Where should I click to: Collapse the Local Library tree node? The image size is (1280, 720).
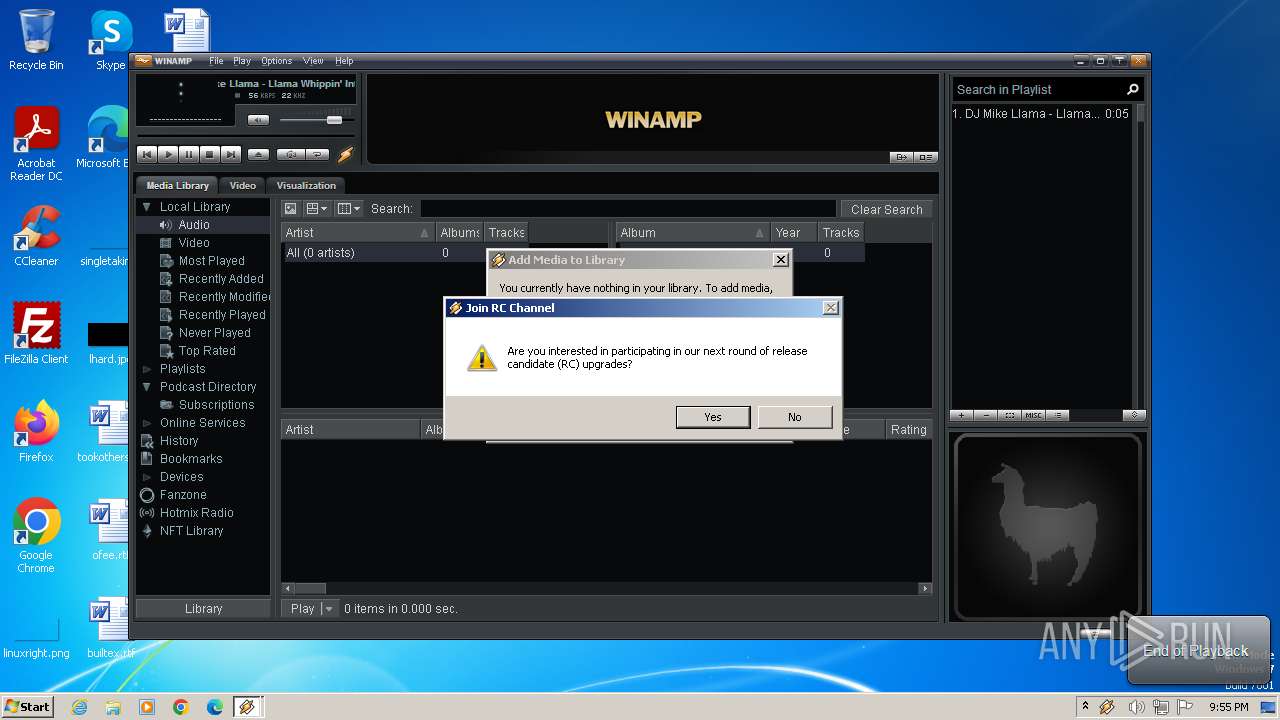coord(147,207)
